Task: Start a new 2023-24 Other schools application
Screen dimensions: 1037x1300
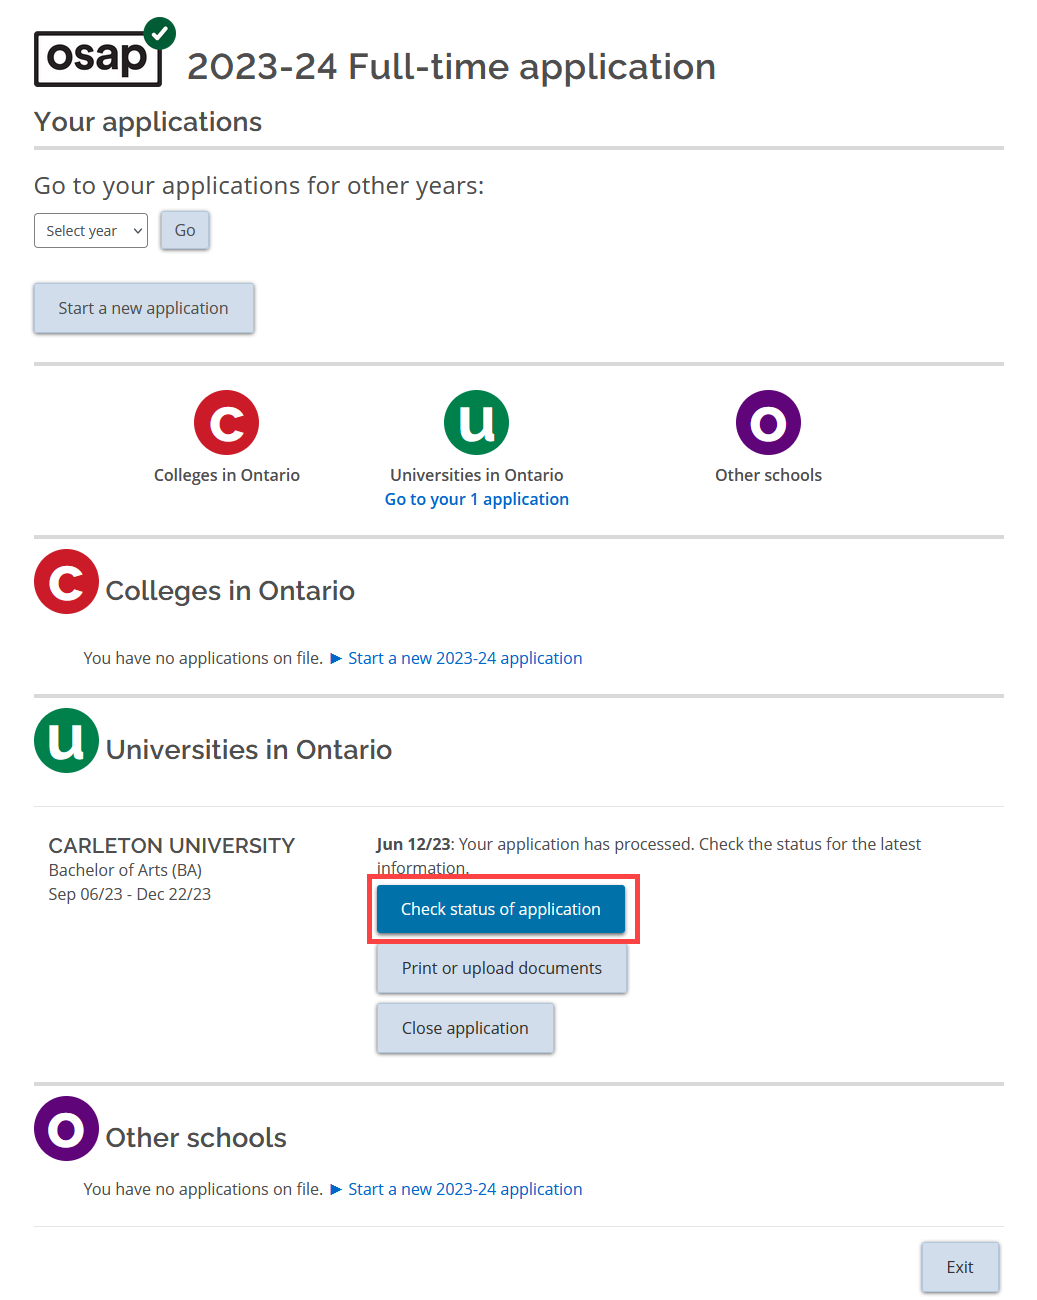Action: (x=465, y=1189)
